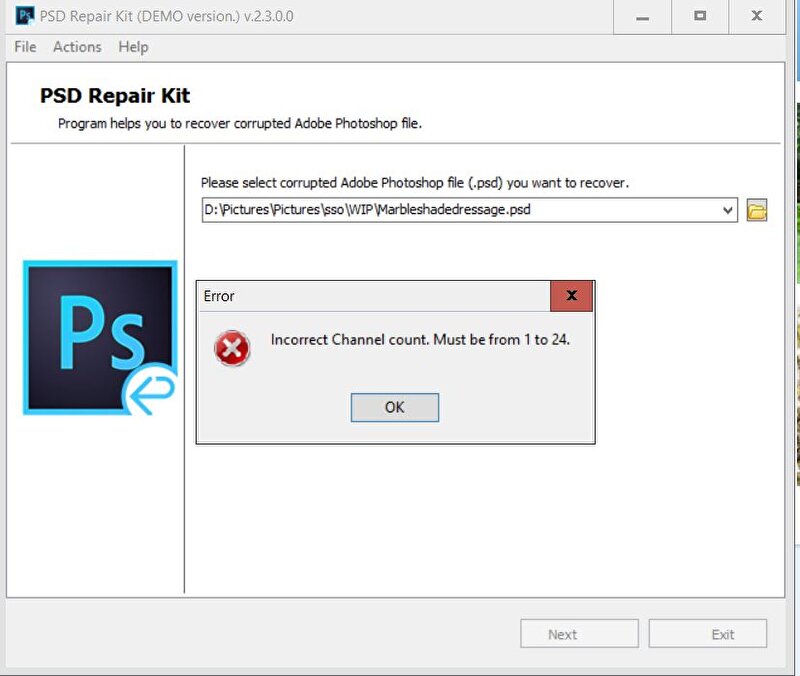Maximize the PSD Repair Kit window
The image size is (800, 676).
pyautogui.click(x=700, y=16)
